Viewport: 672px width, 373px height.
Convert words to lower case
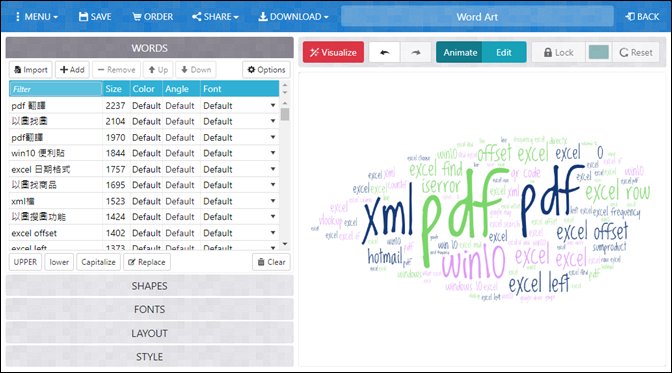(59, 262)
